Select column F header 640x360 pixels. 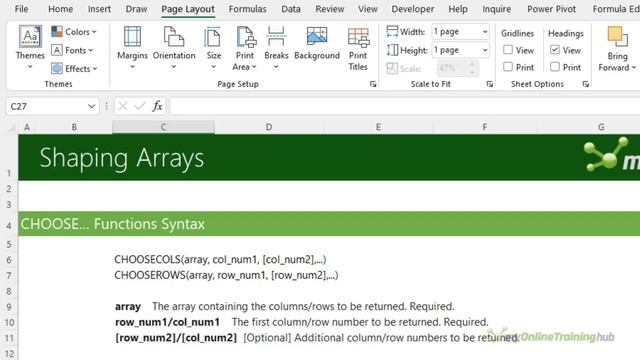[484, 127]
